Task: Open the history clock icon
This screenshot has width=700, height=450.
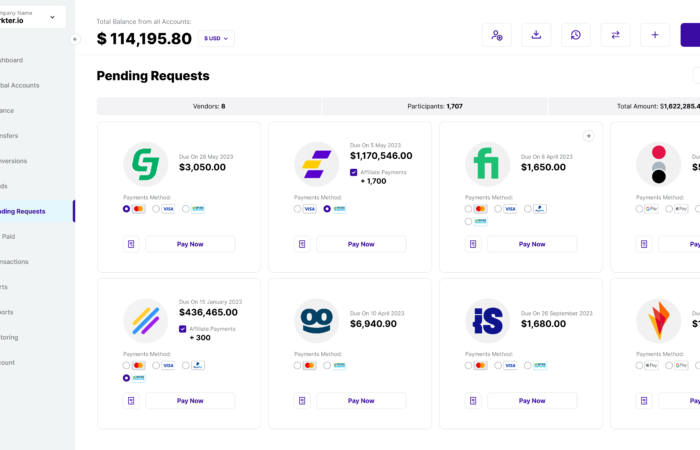Action: click(576, 35)
